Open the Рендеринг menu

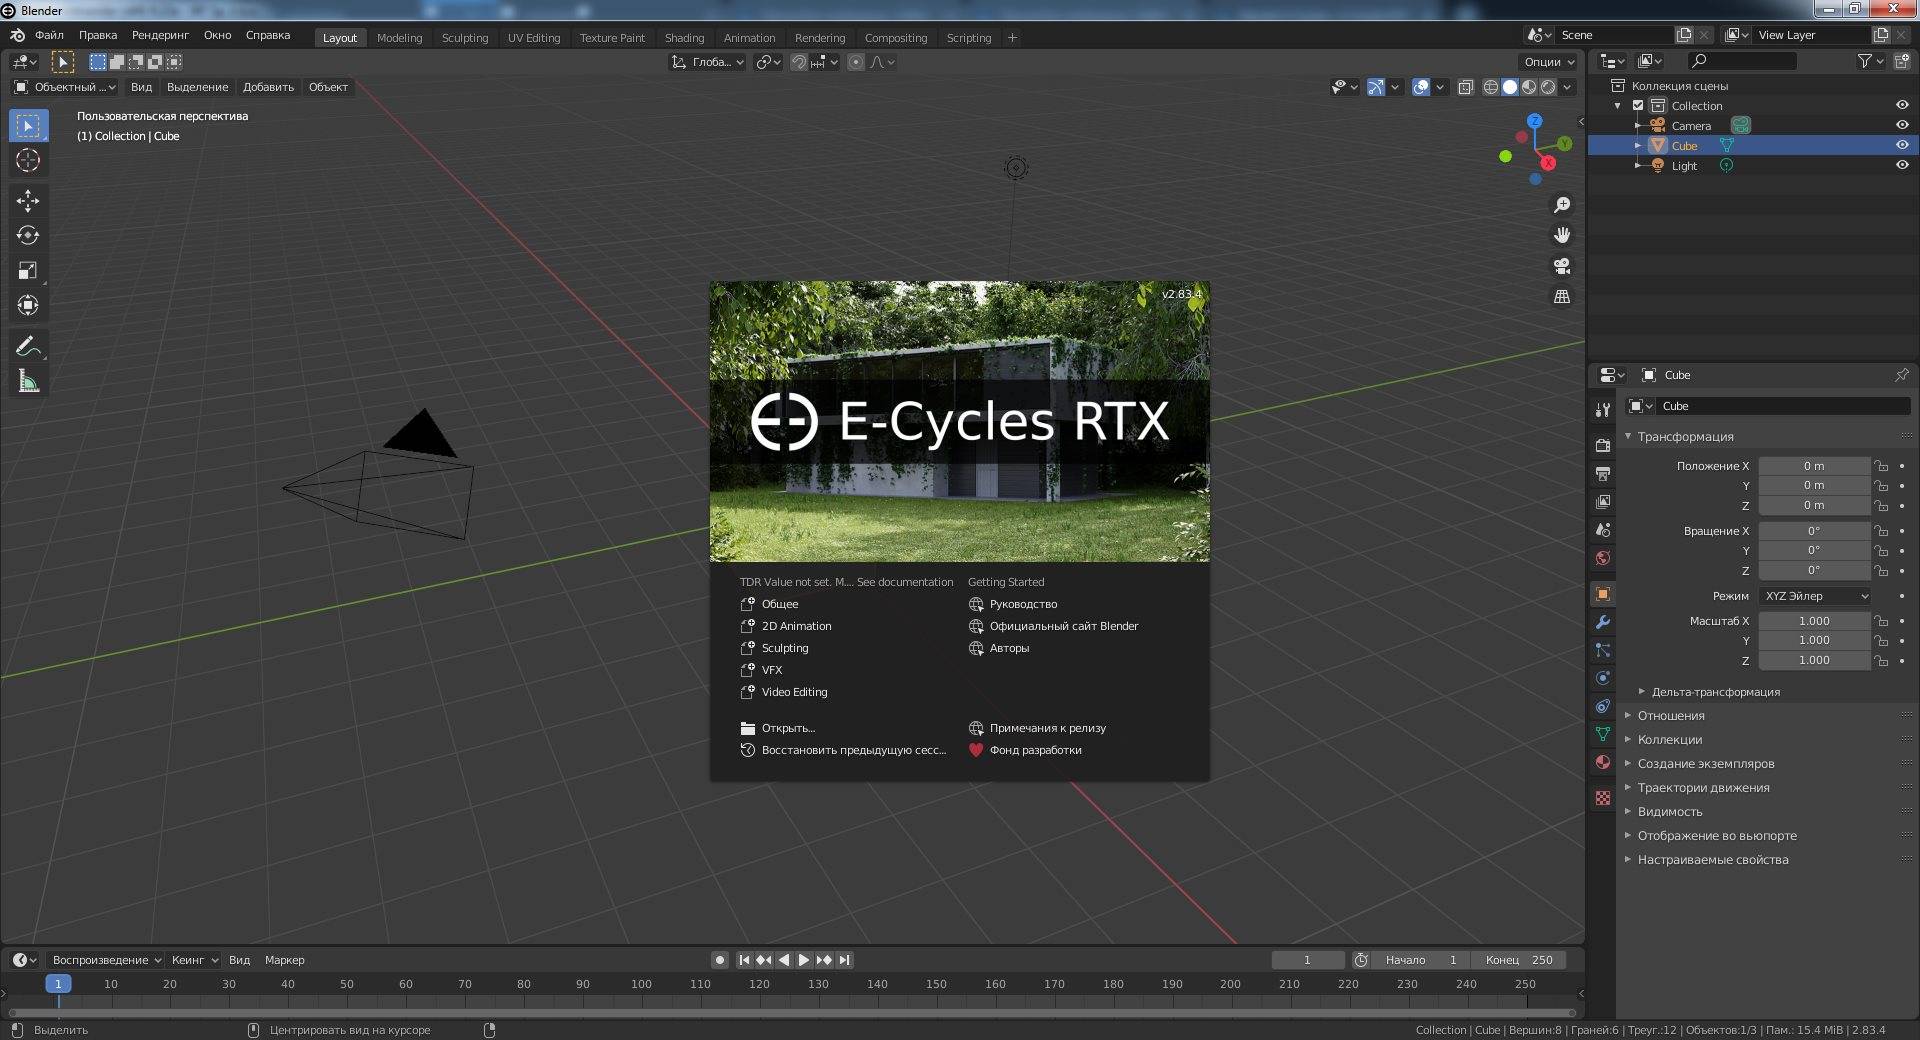pyautogui.click(x=160, y=35)
